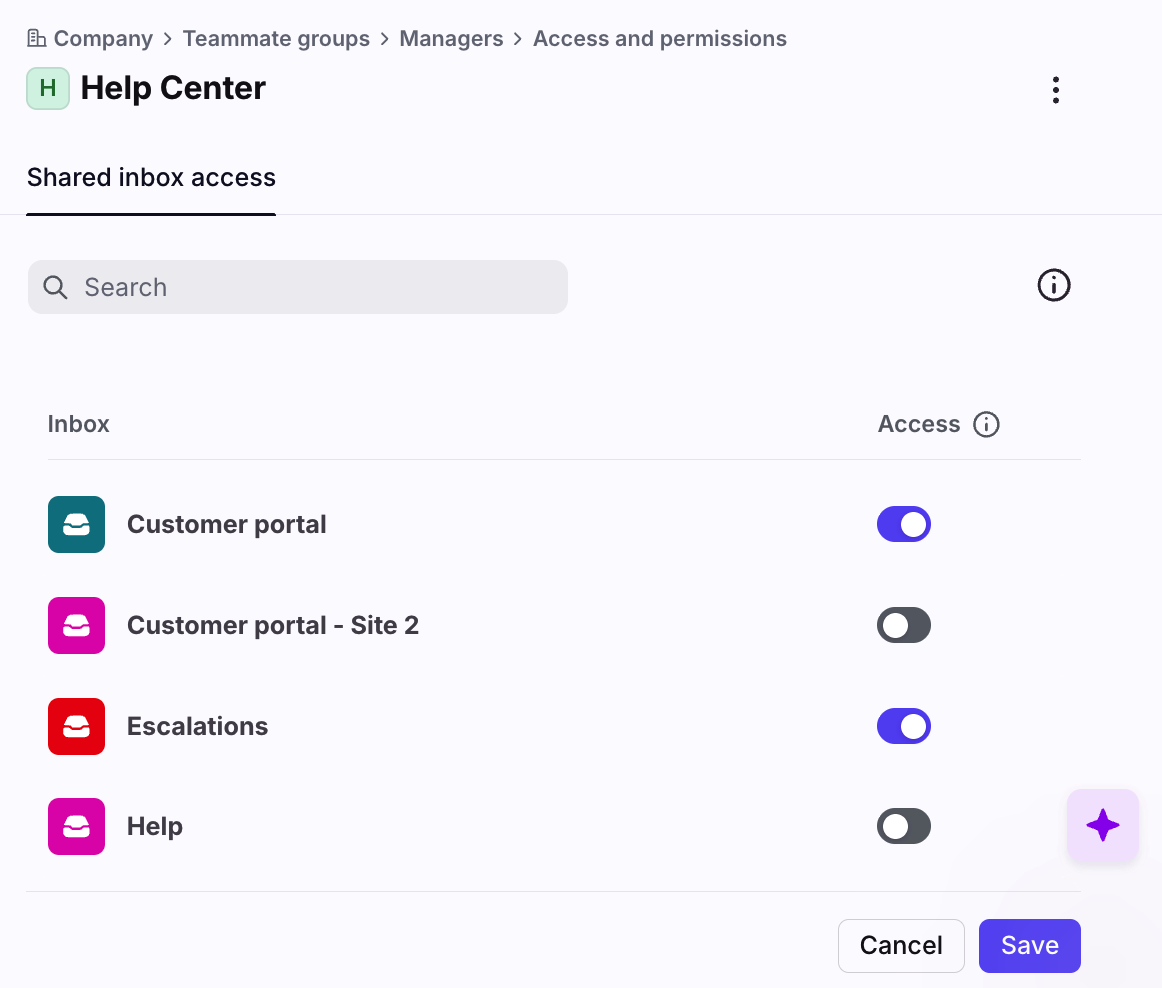Image resolution: width=1162 pixels, height=988 pixels.
Task: Turn off Escalations inbox access toggle
Action: click(x=903, y=726)
